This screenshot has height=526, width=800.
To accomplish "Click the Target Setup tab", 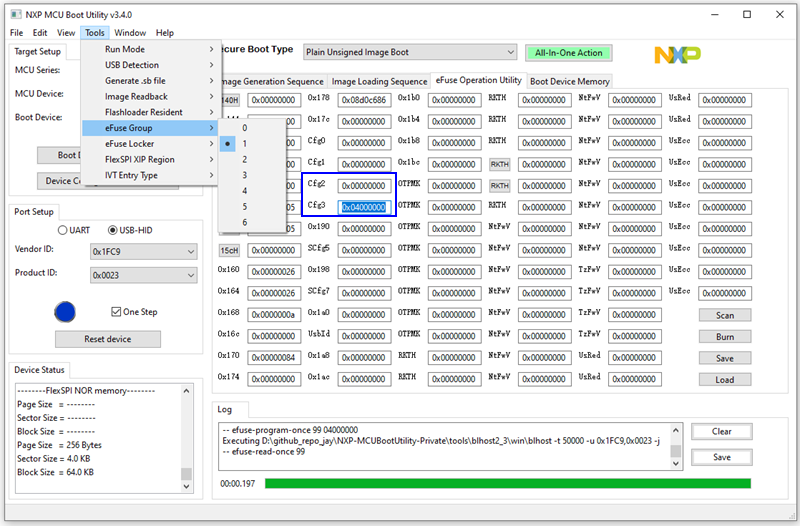I will pyautogui.click(x=37, y=52).
